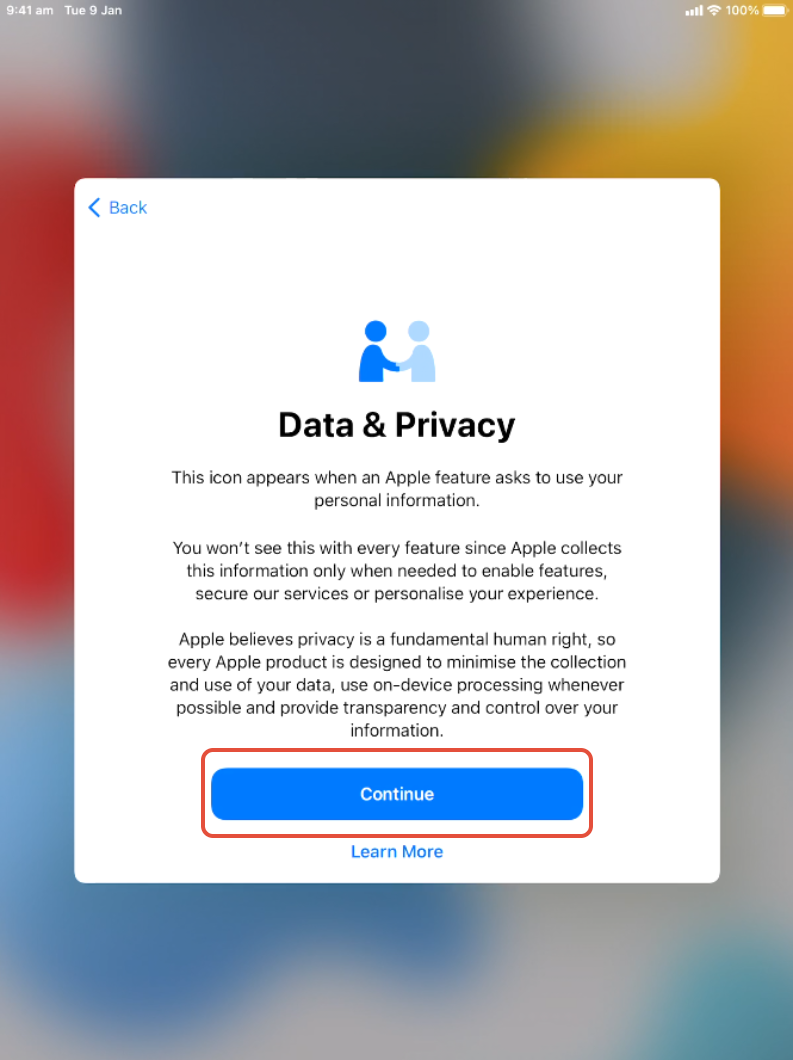Tap the battery icon in status bar
Screen dimensions: 793x1060
(775, 10)
